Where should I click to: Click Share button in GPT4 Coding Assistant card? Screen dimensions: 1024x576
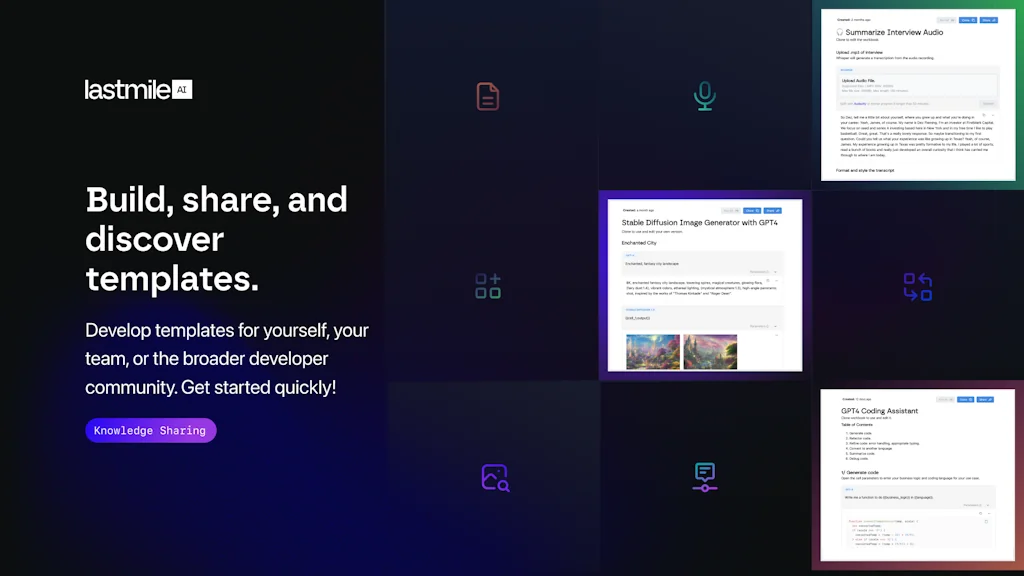click(985, 399)
